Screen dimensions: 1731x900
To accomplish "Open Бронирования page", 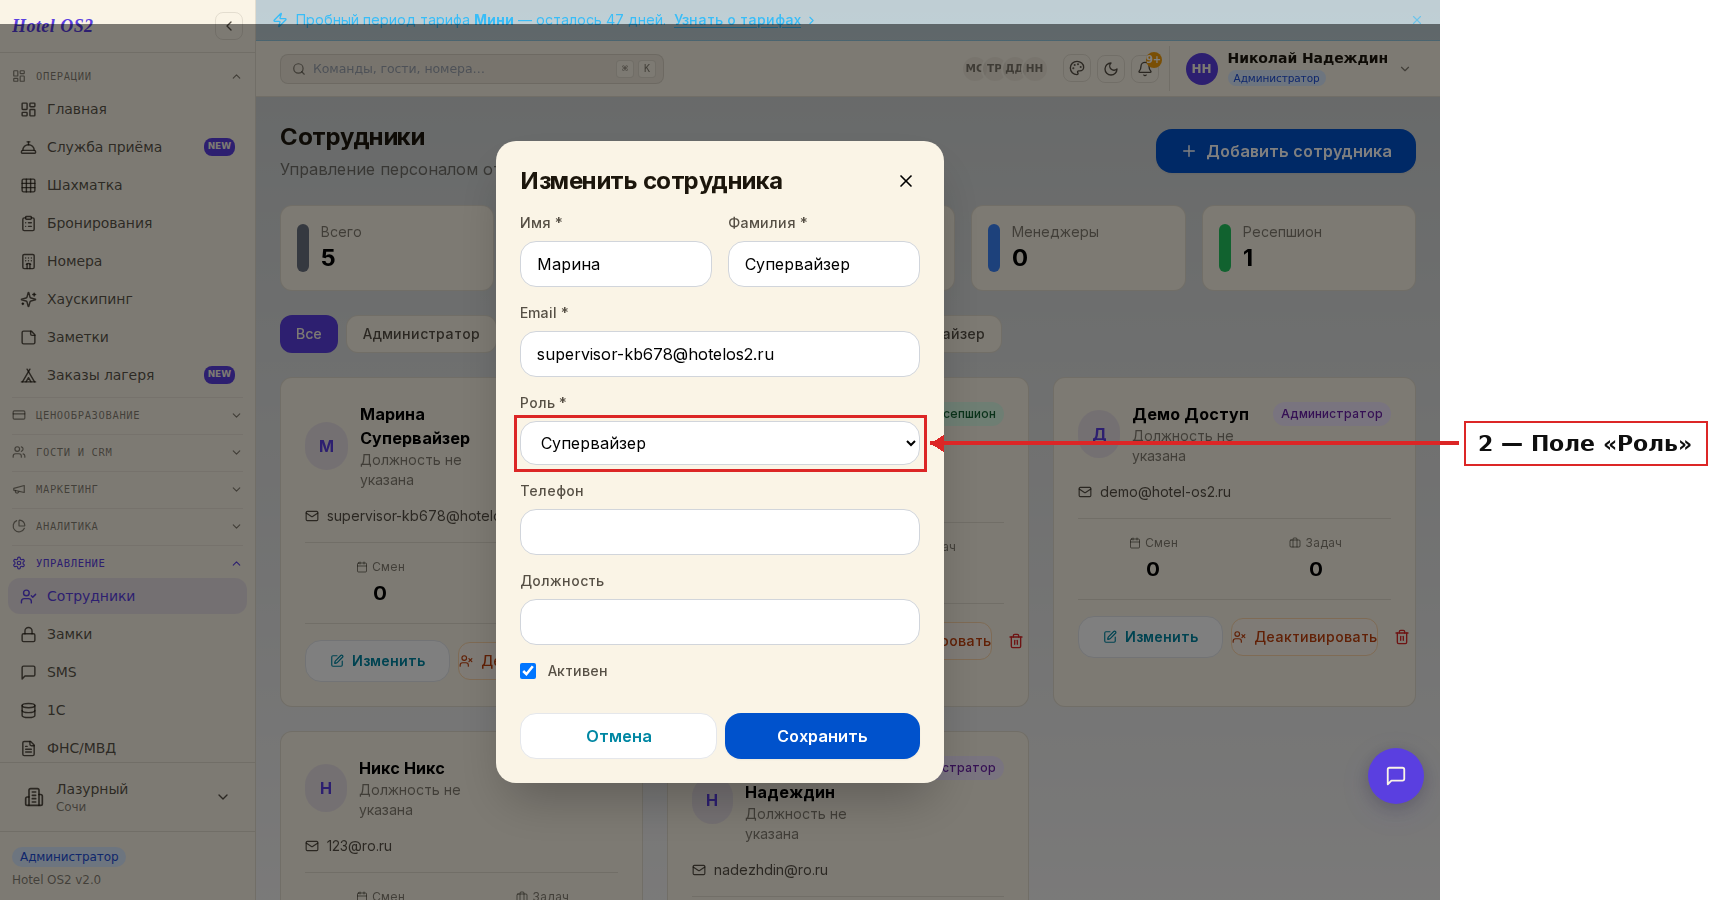I will click(x=127, y=223).
